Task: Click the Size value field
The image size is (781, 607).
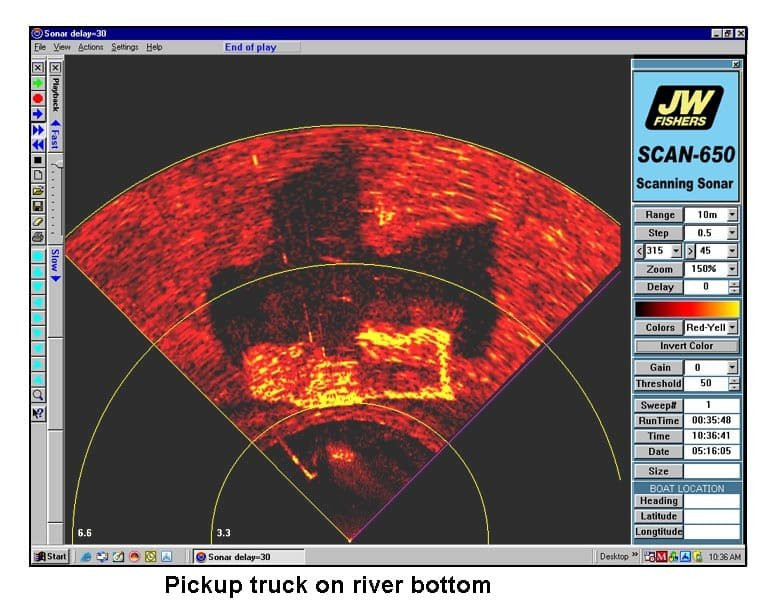Action: tap(711, 471)
